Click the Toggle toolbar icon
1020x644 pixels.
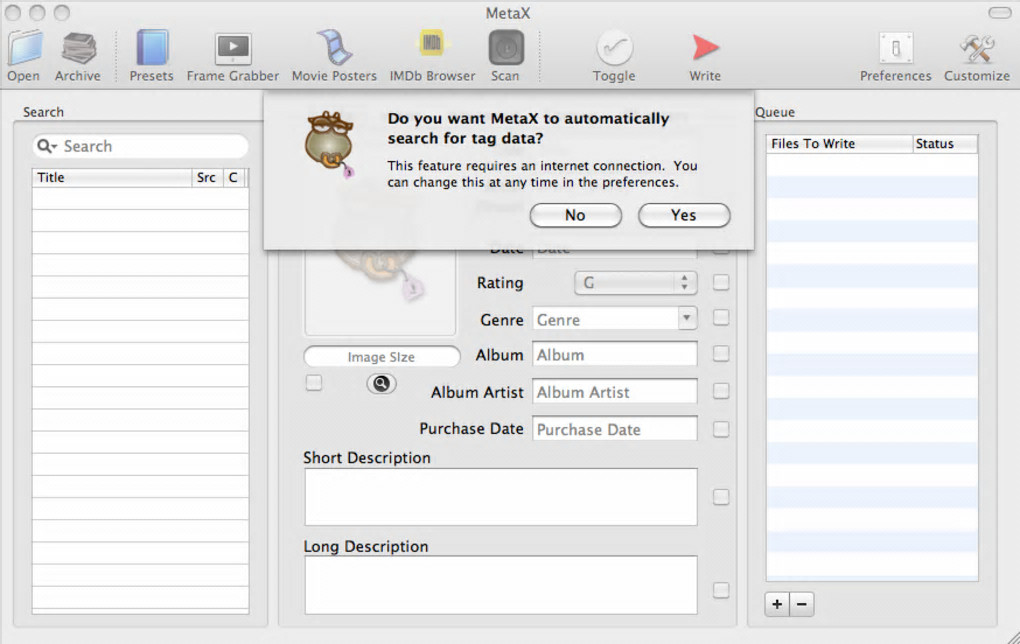tap(614, 48)
